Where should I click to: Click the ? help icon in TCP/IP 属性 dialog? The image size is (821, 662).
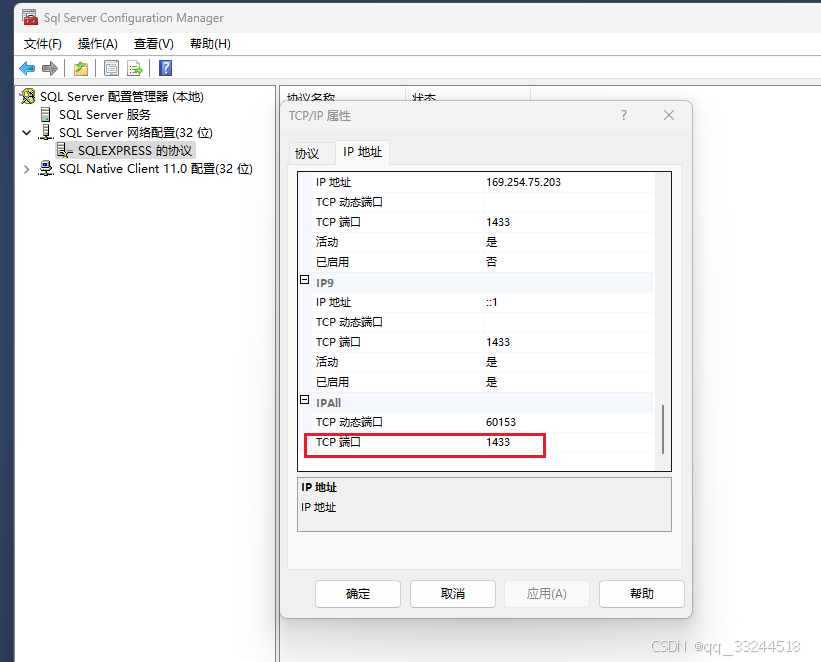[623, 115]
